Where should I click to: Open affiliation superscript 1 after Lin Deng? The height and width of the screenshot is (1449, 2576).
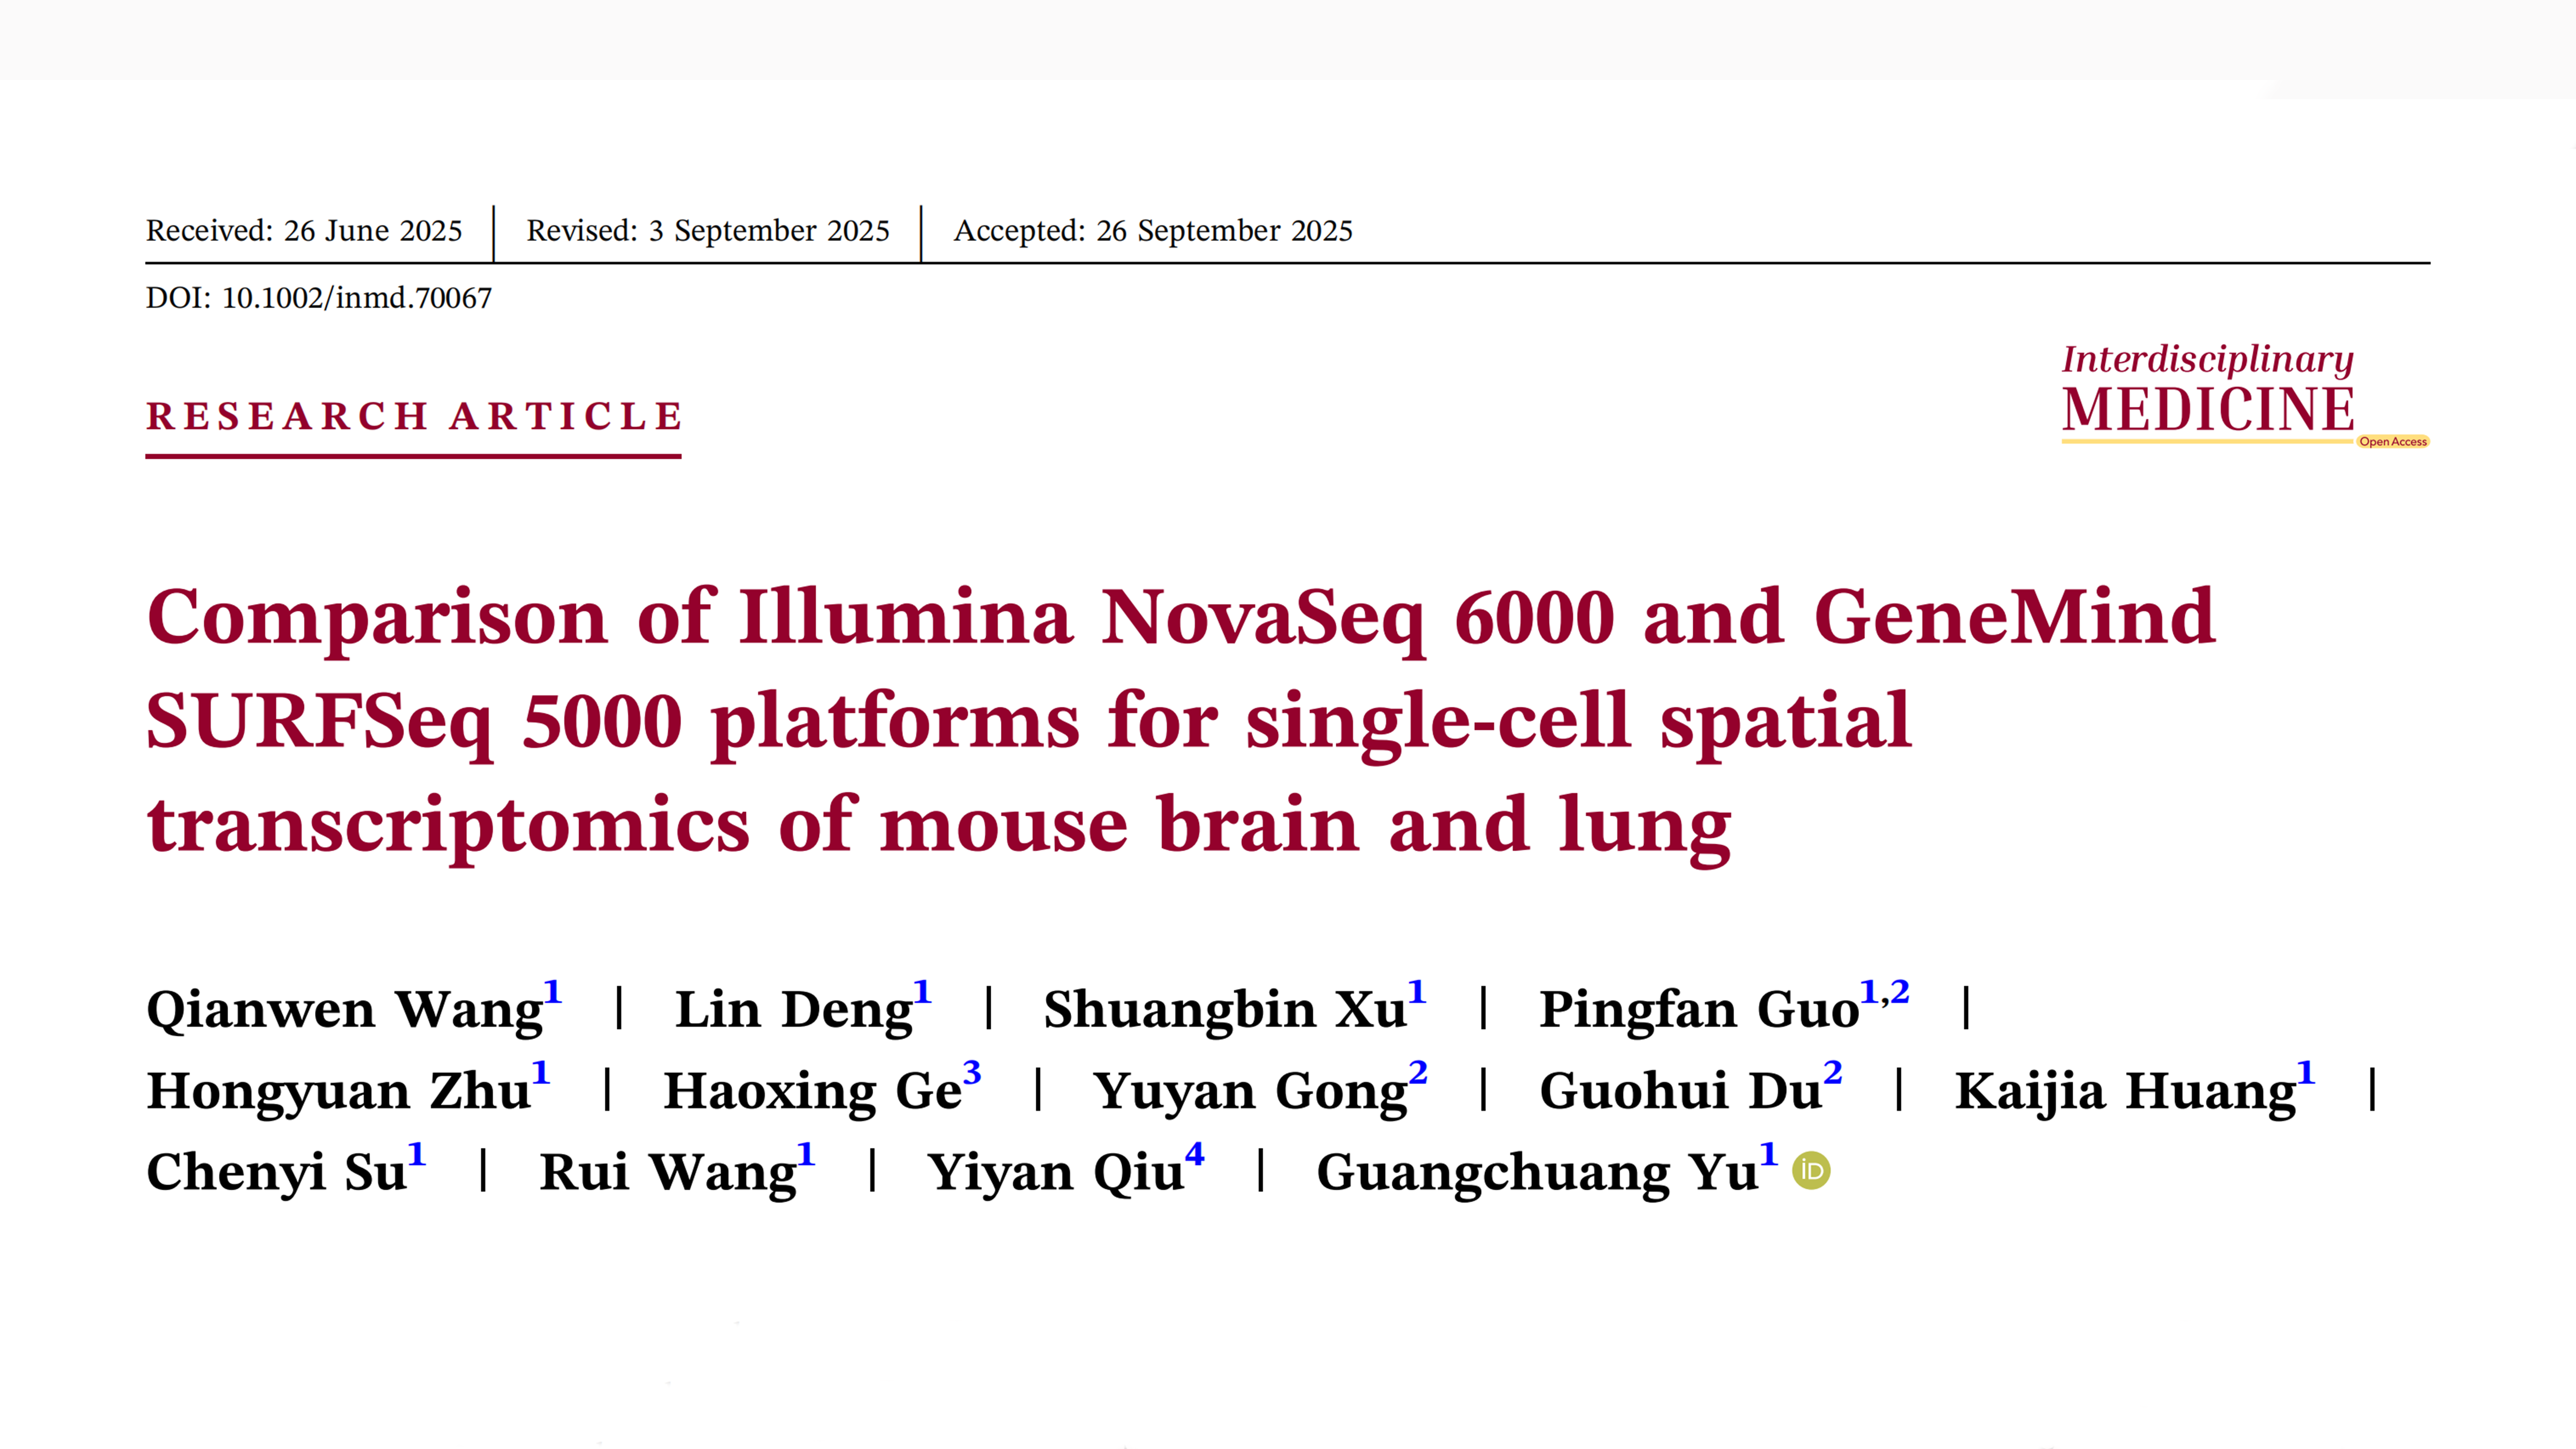pos(922,992)
